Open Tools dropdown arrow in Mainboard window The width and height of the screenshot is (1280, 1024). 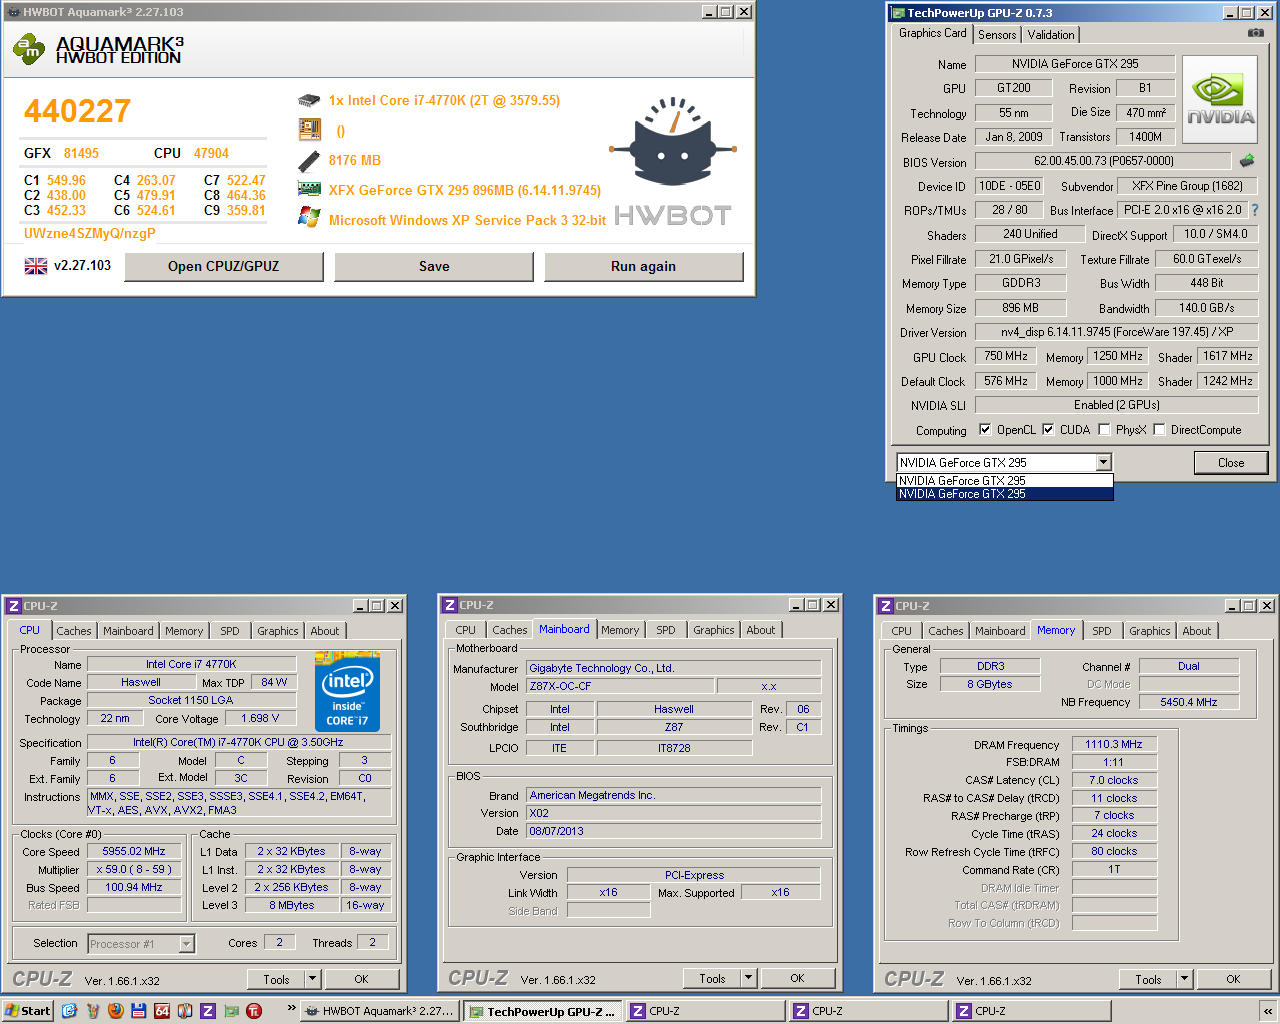[x=748, y=978]
